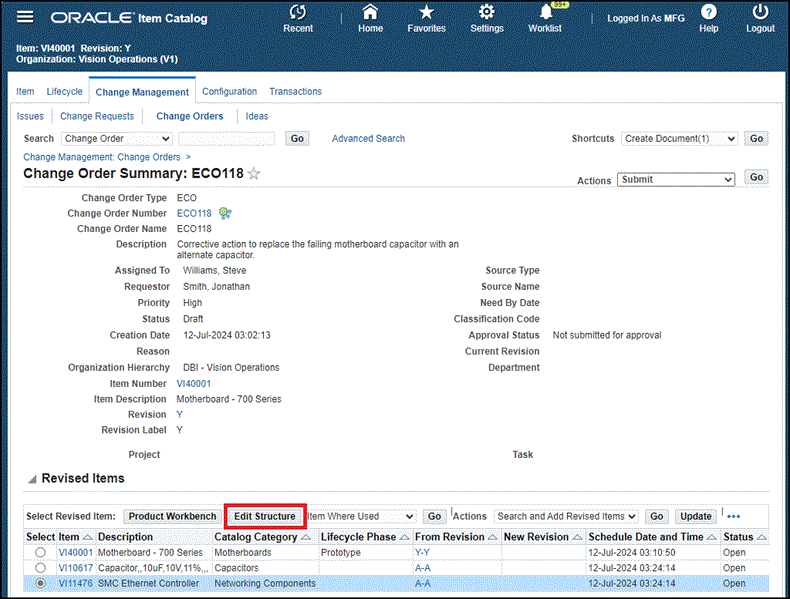Click the 'Networking Components' catalog cell
This screenshot has width=790, height=599.
tap(265, 583)
